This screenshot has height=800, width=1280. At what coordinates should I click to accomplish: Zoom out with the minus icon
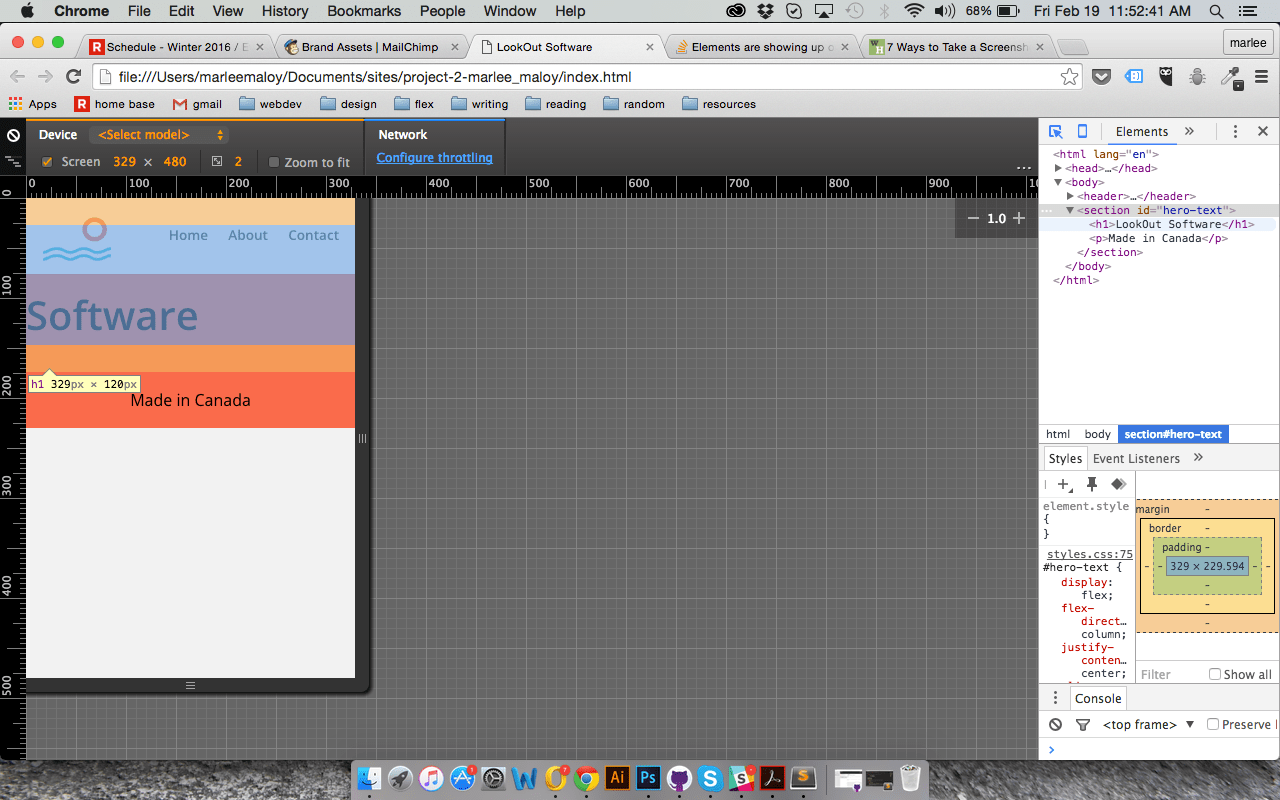(973, 218)
